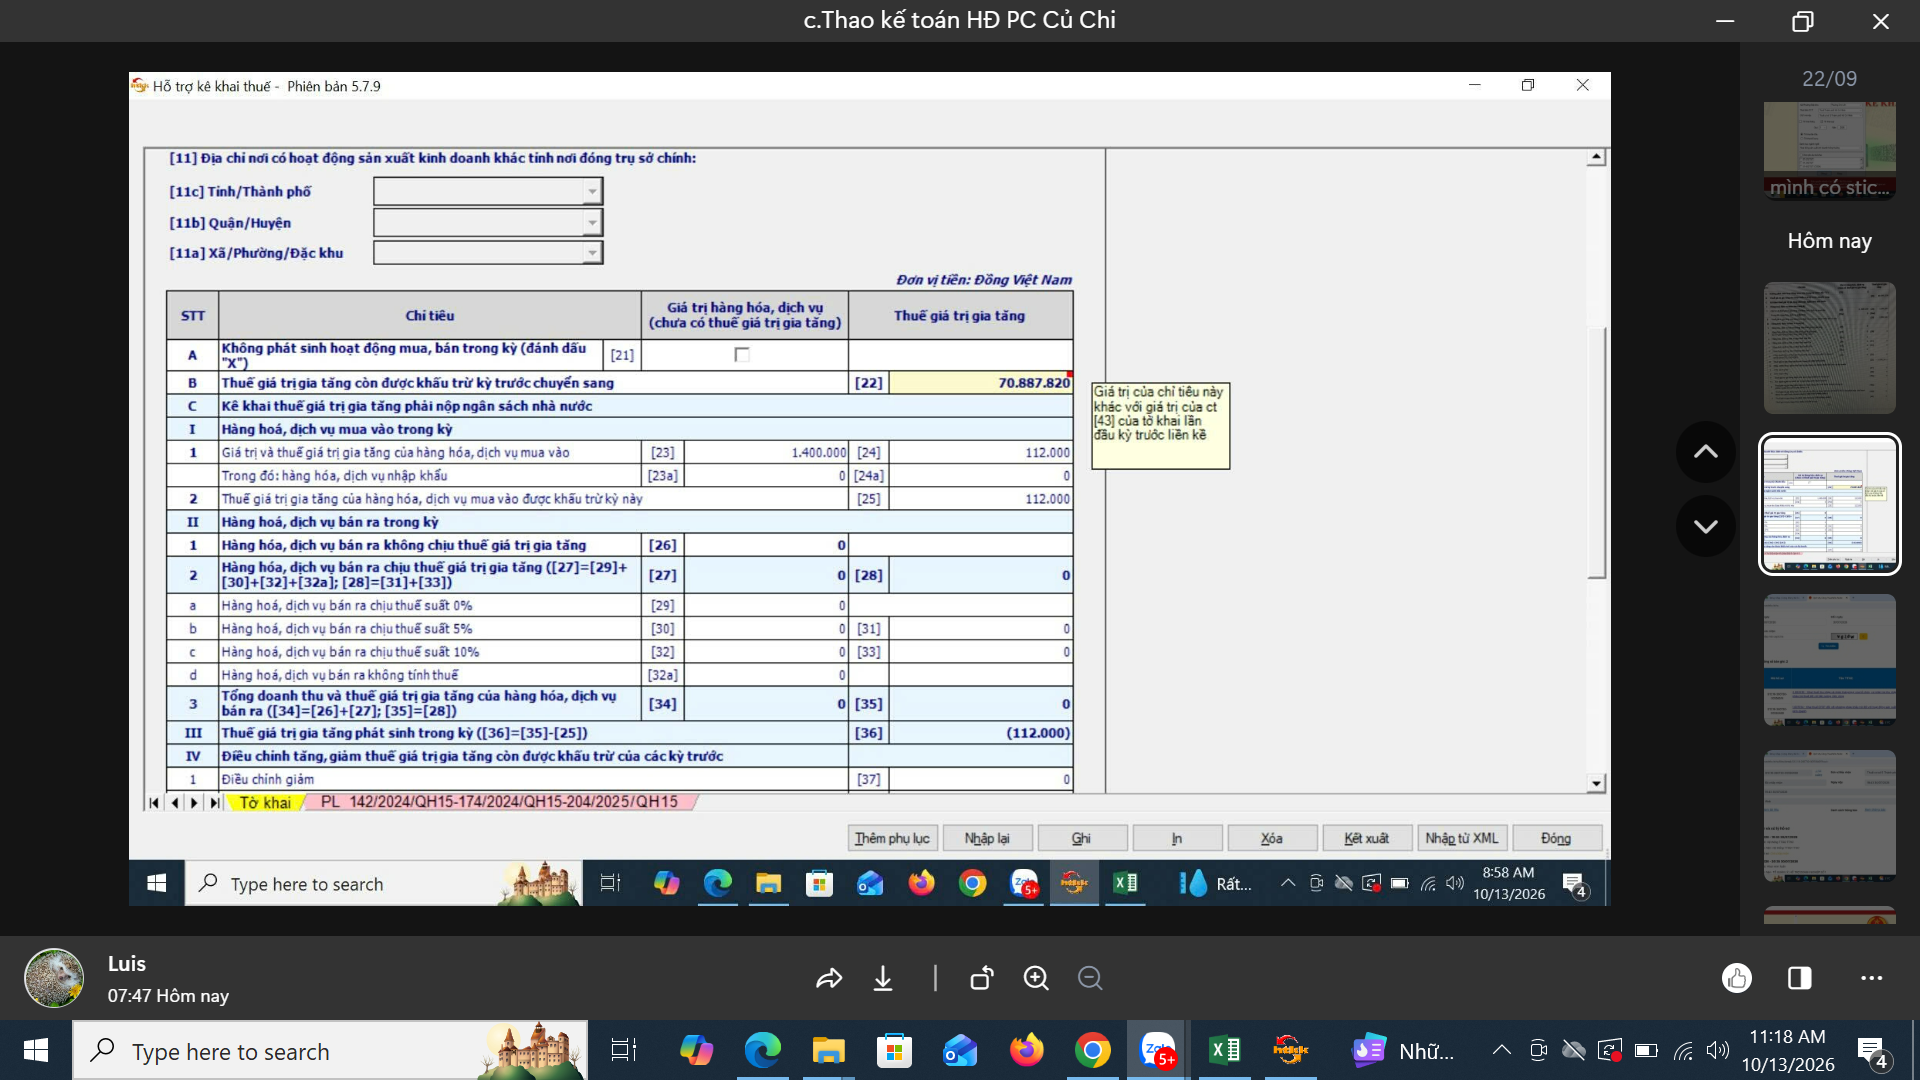Image resolution: width=1920 pixels, height=1080 pixels.
Task: Rotate the image using the rotate icon
Action: point(982,978)
